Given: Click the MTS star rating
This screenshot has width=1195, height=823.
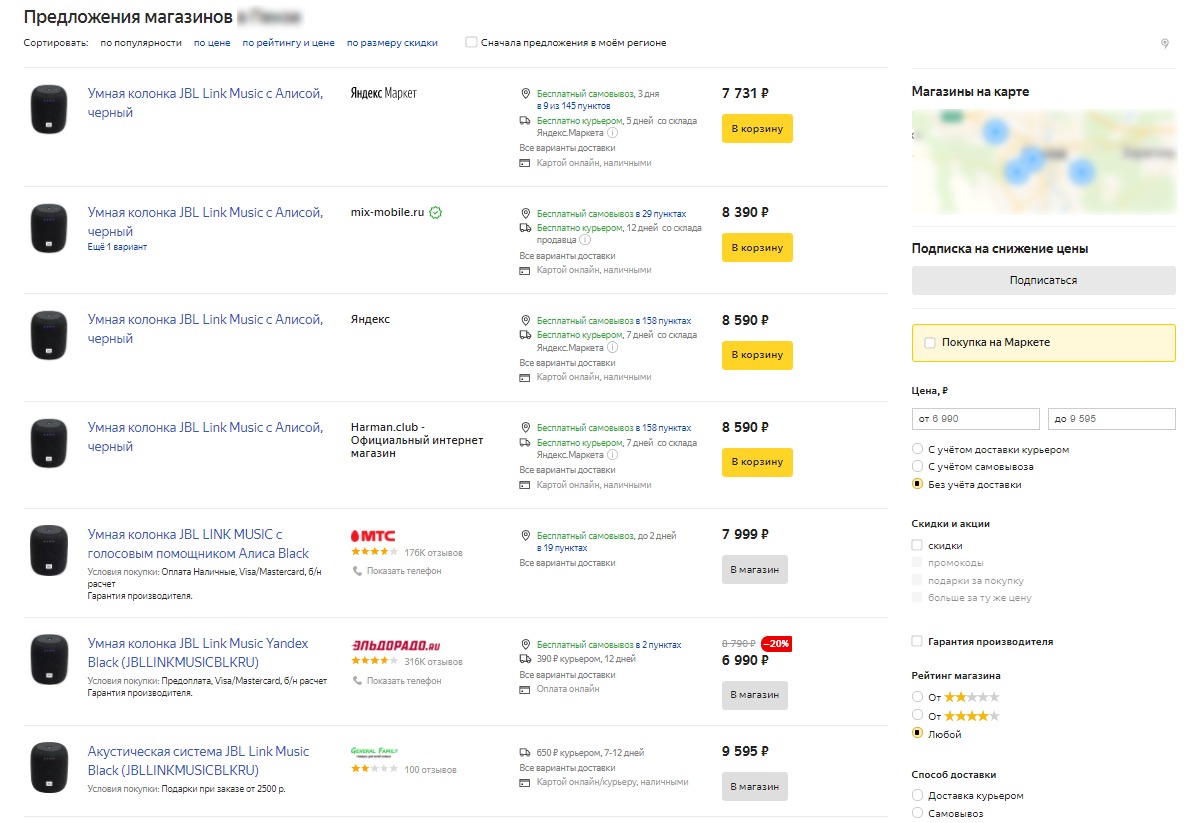Looking at the screenshot, I should tap(374, 552).
